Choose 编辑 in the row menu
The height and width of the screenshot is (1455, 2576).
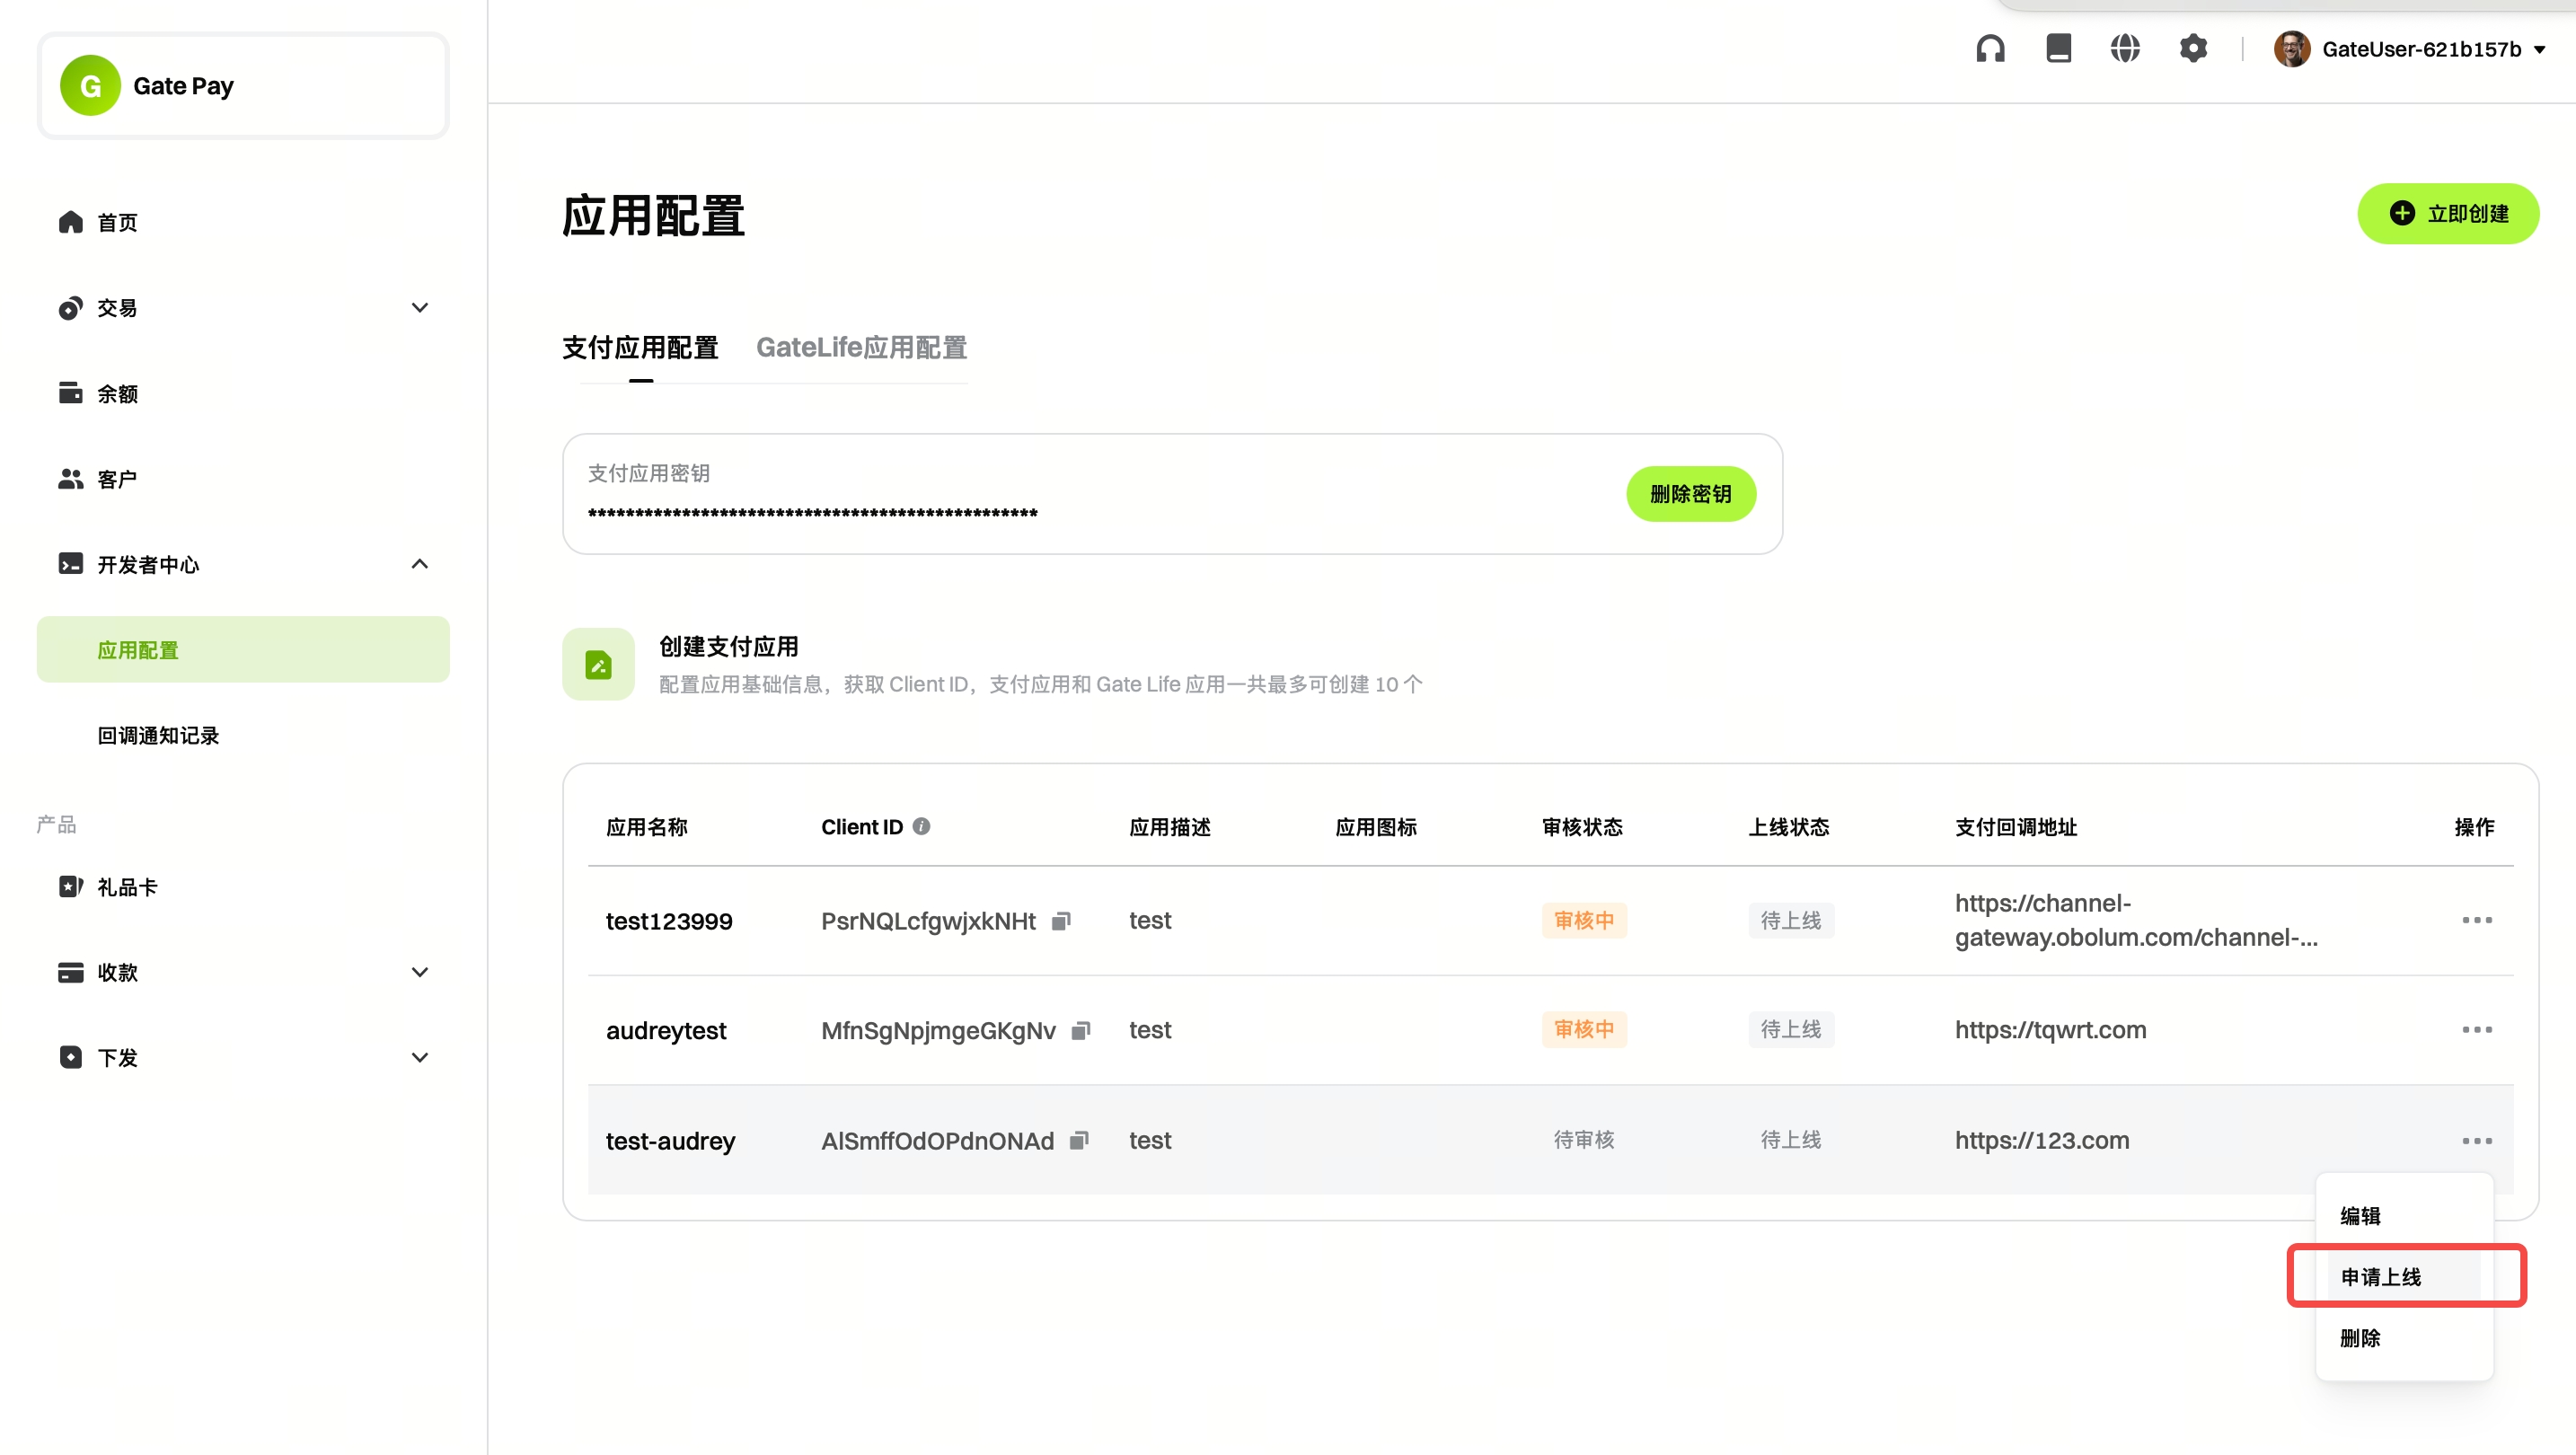coord(2360,1215)
